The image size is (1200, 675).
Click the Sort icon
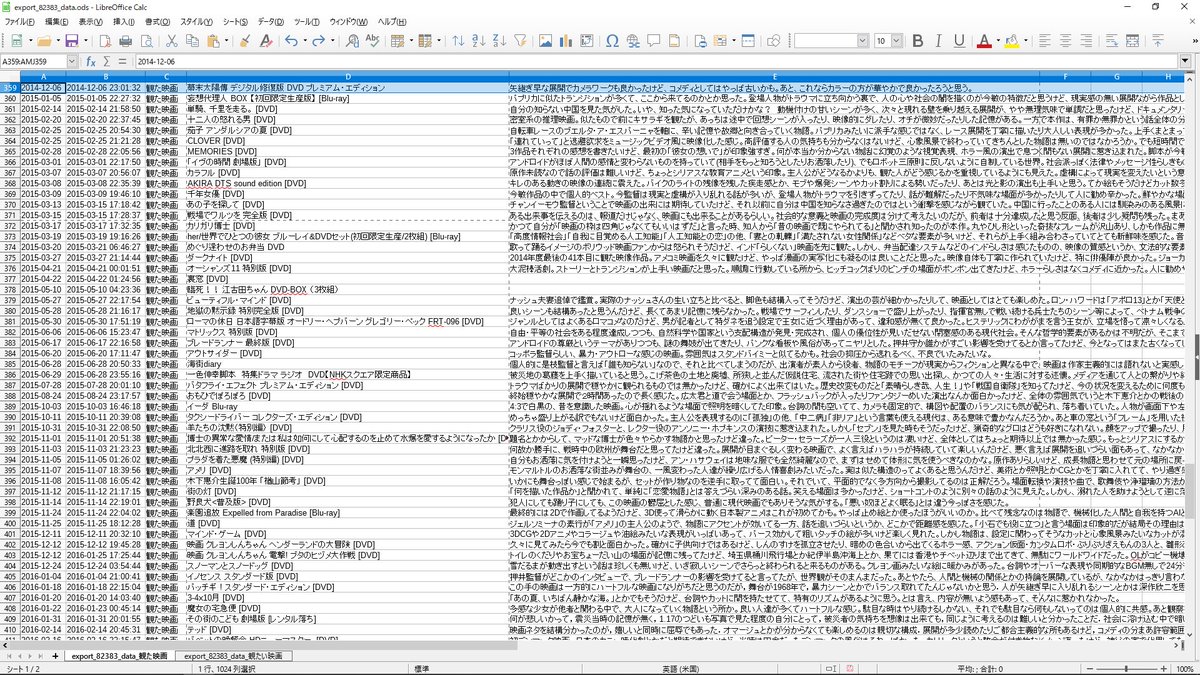click(x=457, y=41)
